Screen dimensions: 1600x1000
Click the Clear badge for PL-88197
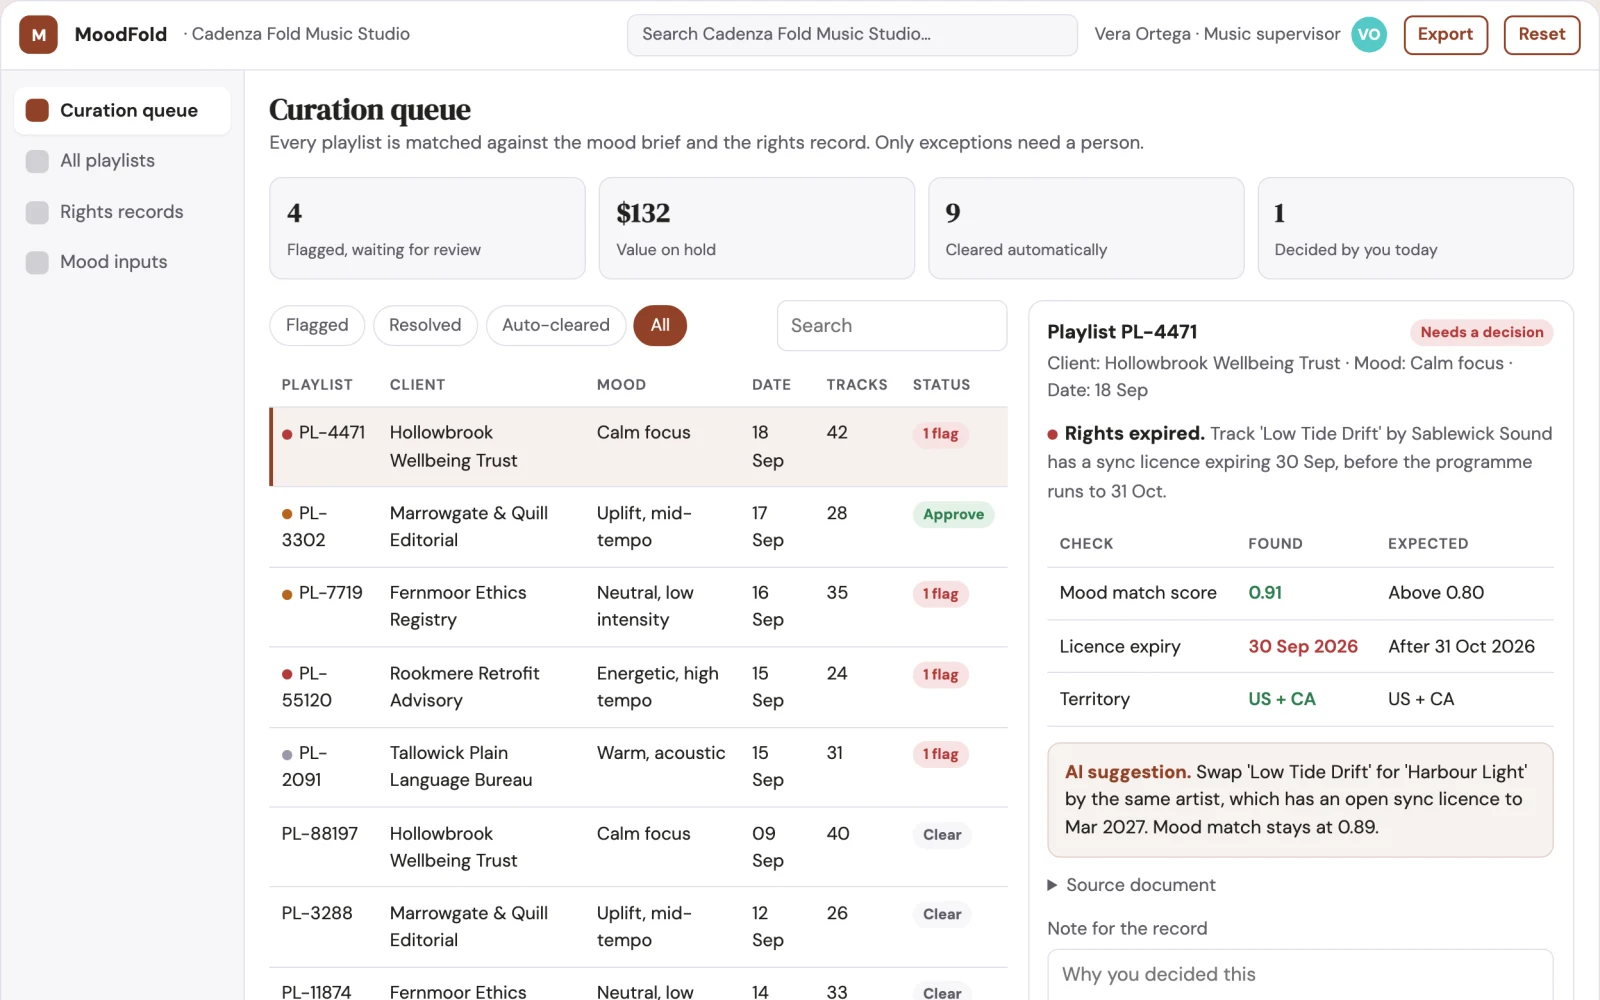pyautogui.click(x=942, y=835)
